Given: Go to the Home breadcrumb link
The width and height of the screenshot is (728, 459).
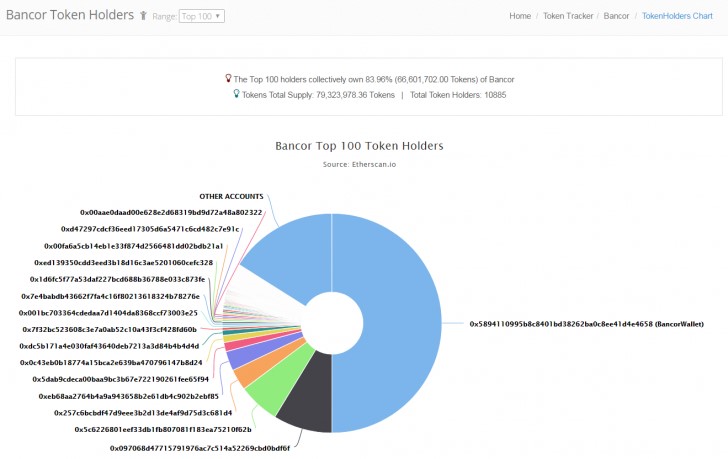Looking at the screenshot, I should coord(520,16).
